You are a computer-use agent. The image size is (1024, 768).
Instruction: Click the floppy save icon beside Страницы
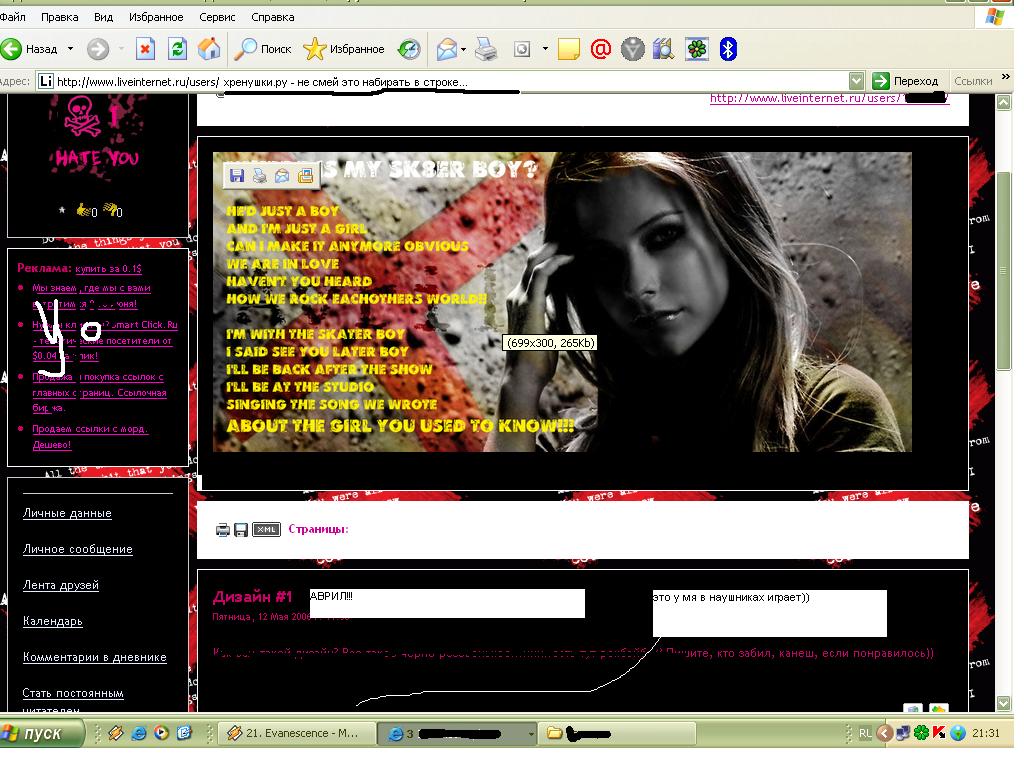click(x=241, y=530)
